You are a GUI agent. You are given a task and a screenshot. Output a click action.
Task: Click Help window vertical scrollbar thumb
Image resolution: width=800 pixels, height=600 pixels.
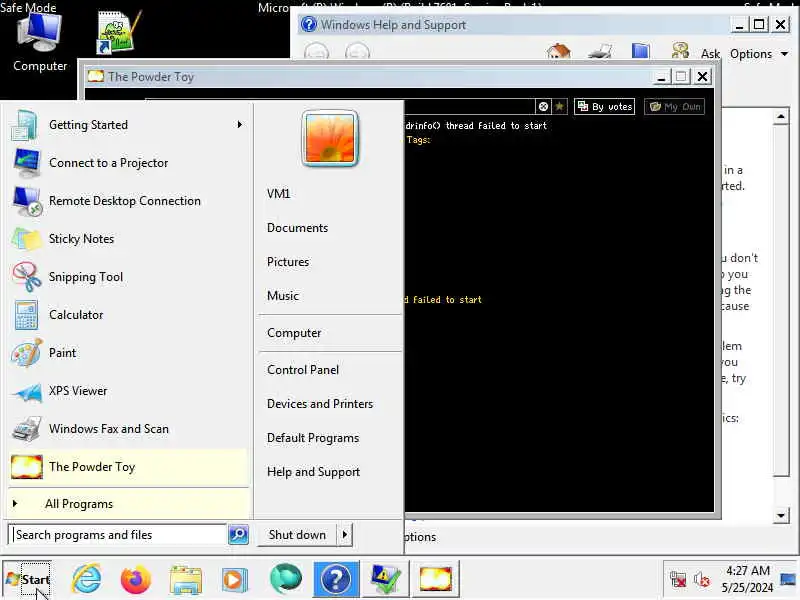[x=781, y=301]
